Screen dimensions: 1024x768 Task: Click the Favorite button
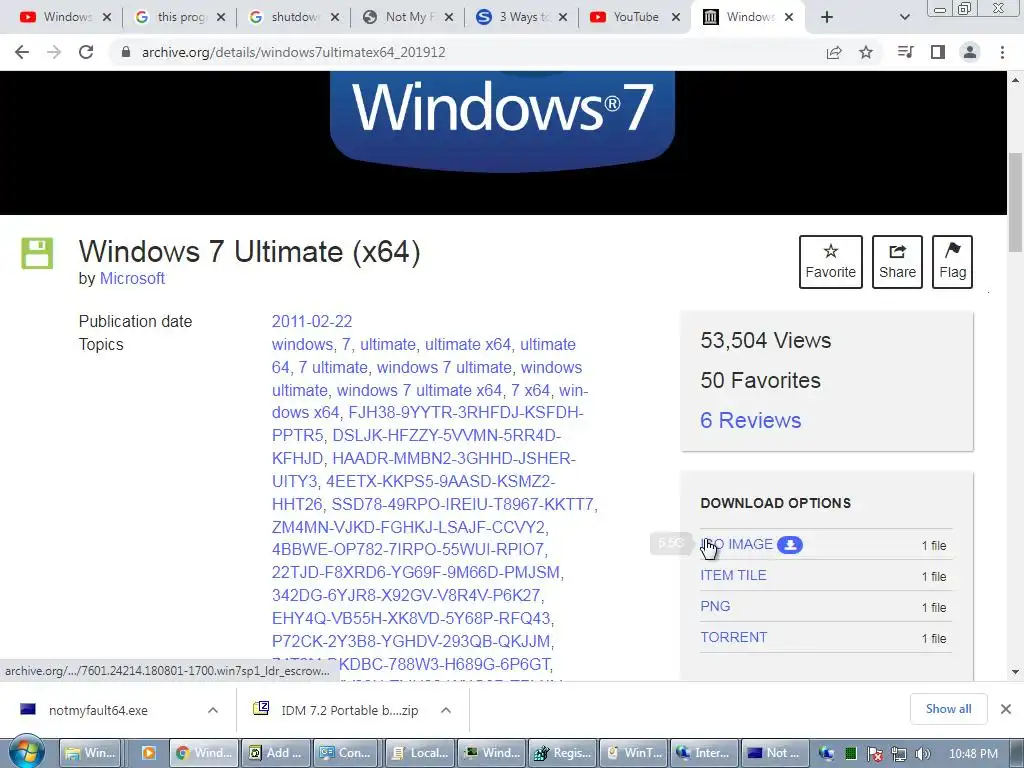(x=831, y=262)
